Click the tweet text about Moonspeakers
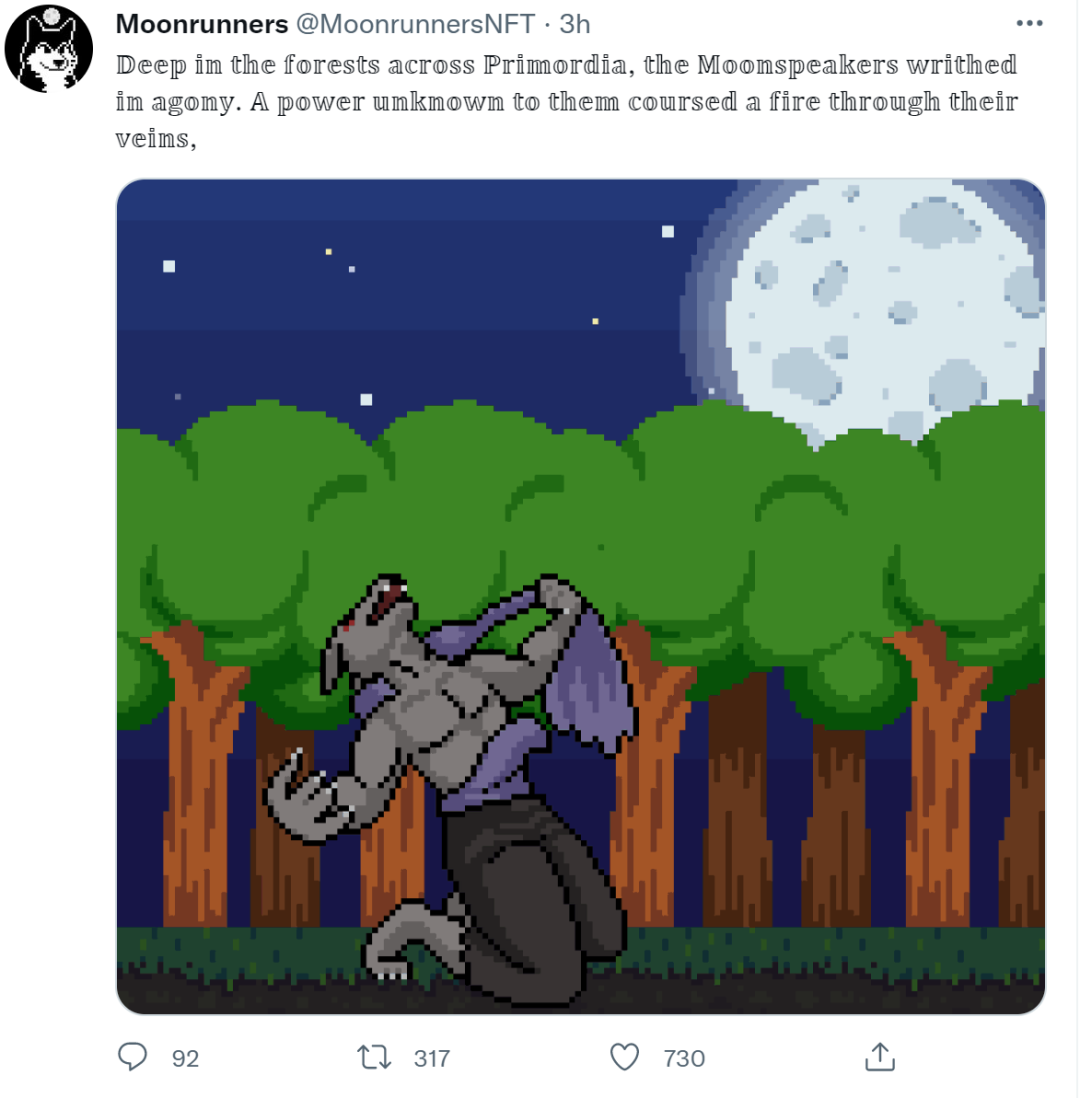 (x=567, y=102)
